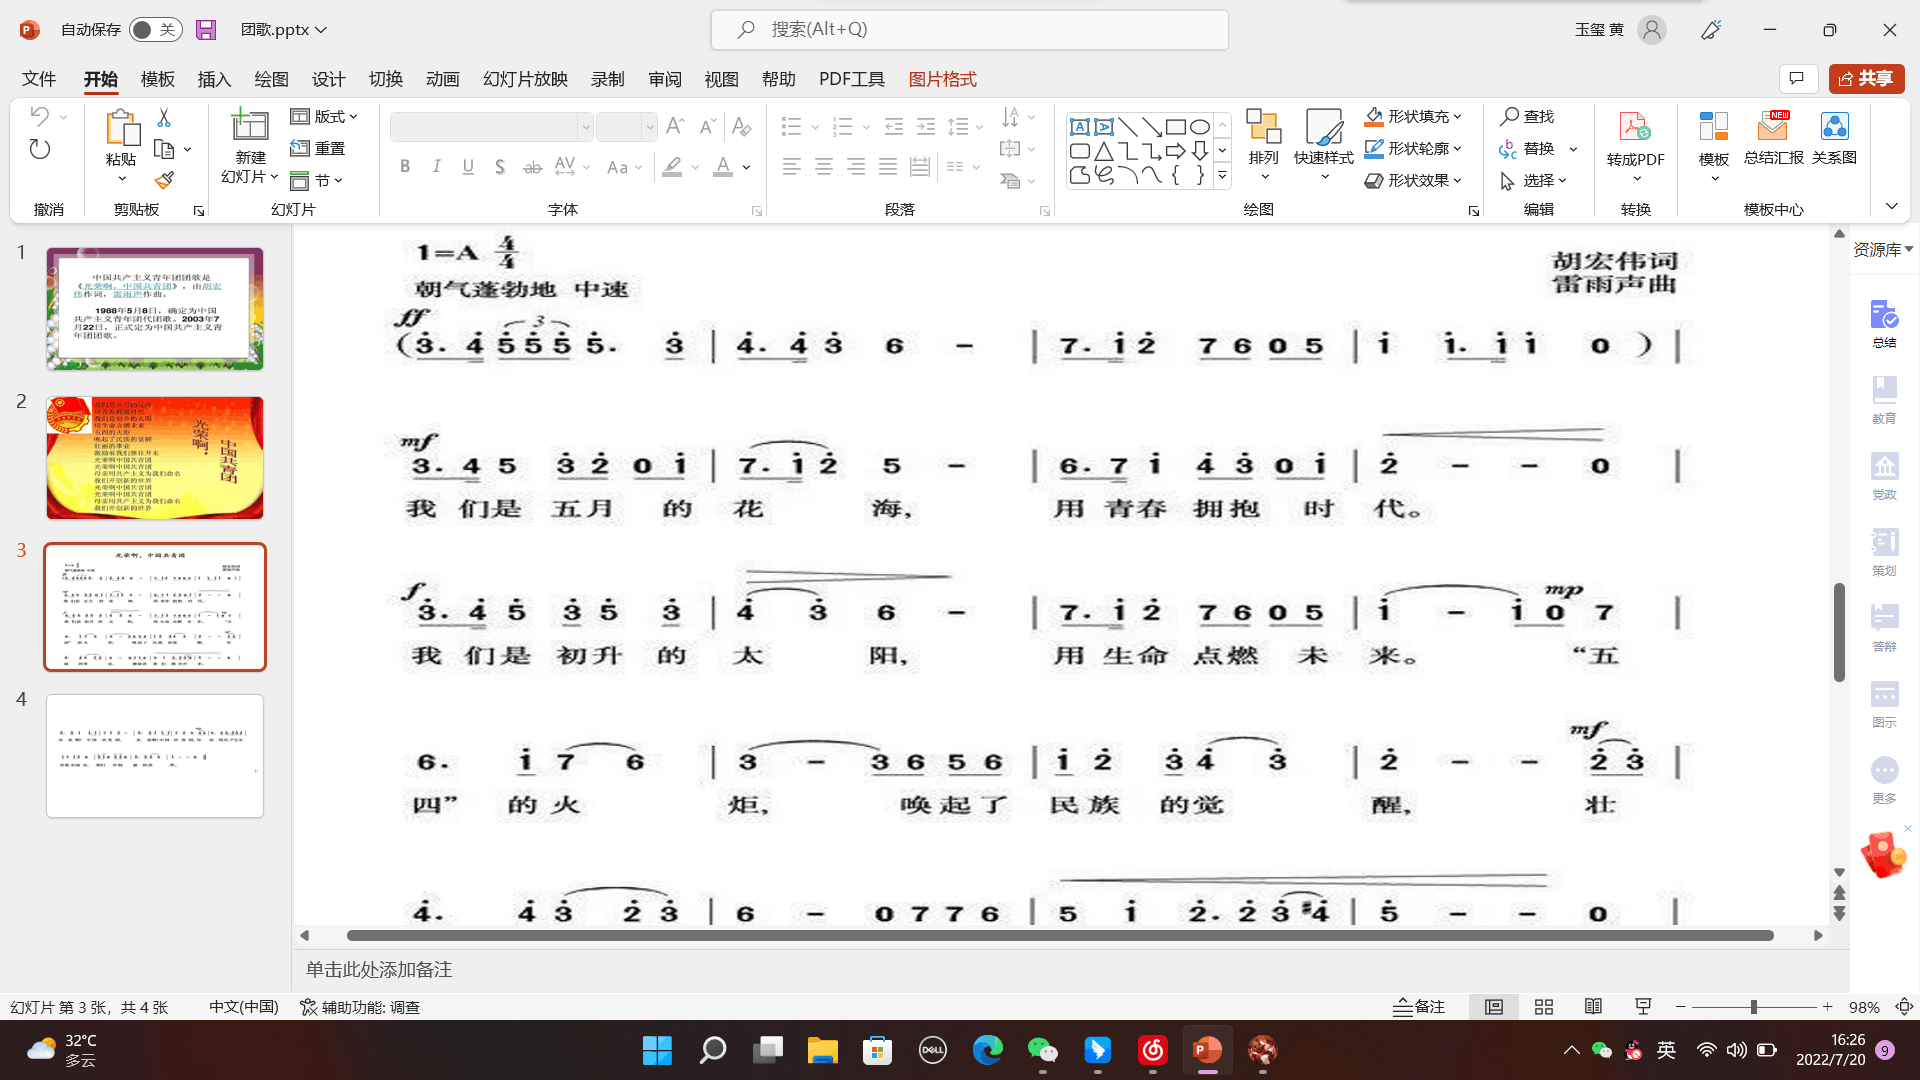
Task: Open the 图片格式 picture format tab
Action: pyautogui.click(x=941, y=79)
